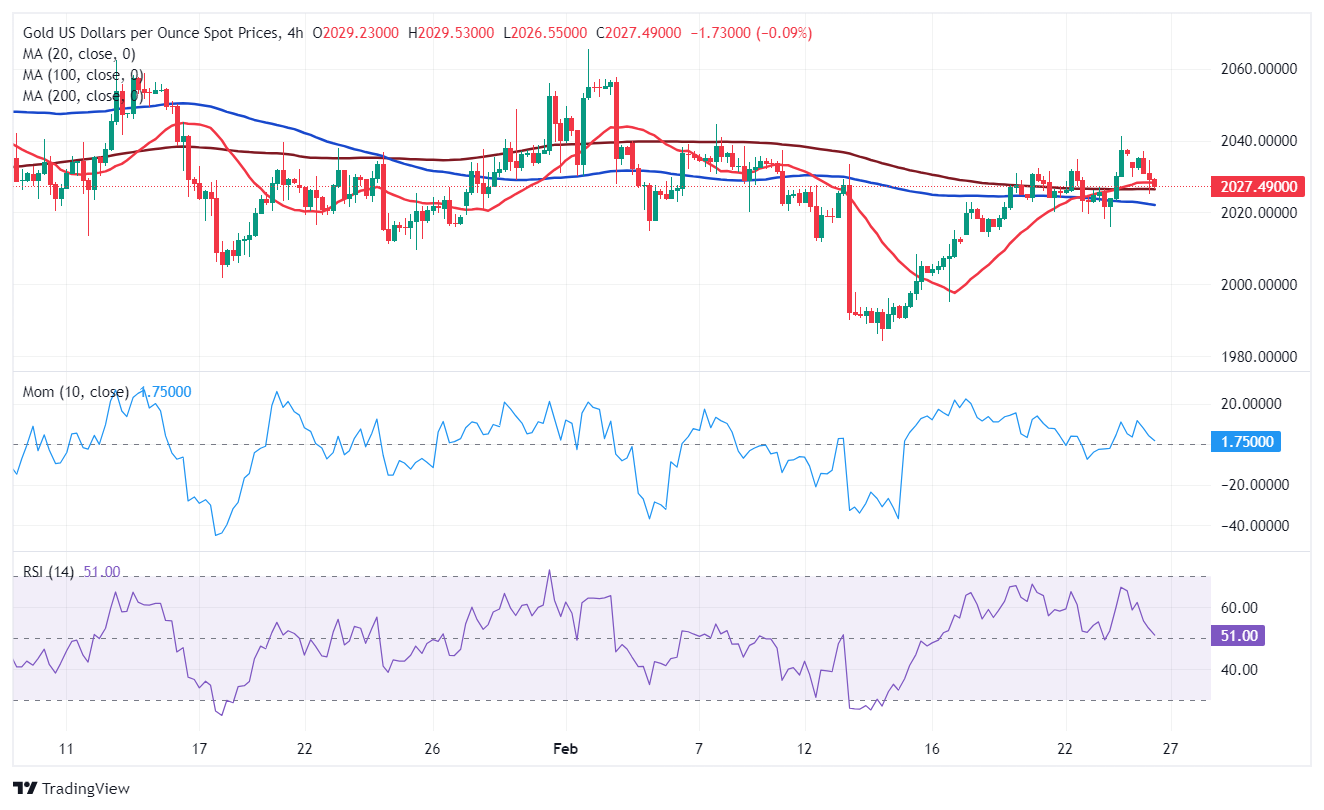The image size is (1324, 810).
Task: Click the 11 date marker on time axis
Action: coord(66,749)
